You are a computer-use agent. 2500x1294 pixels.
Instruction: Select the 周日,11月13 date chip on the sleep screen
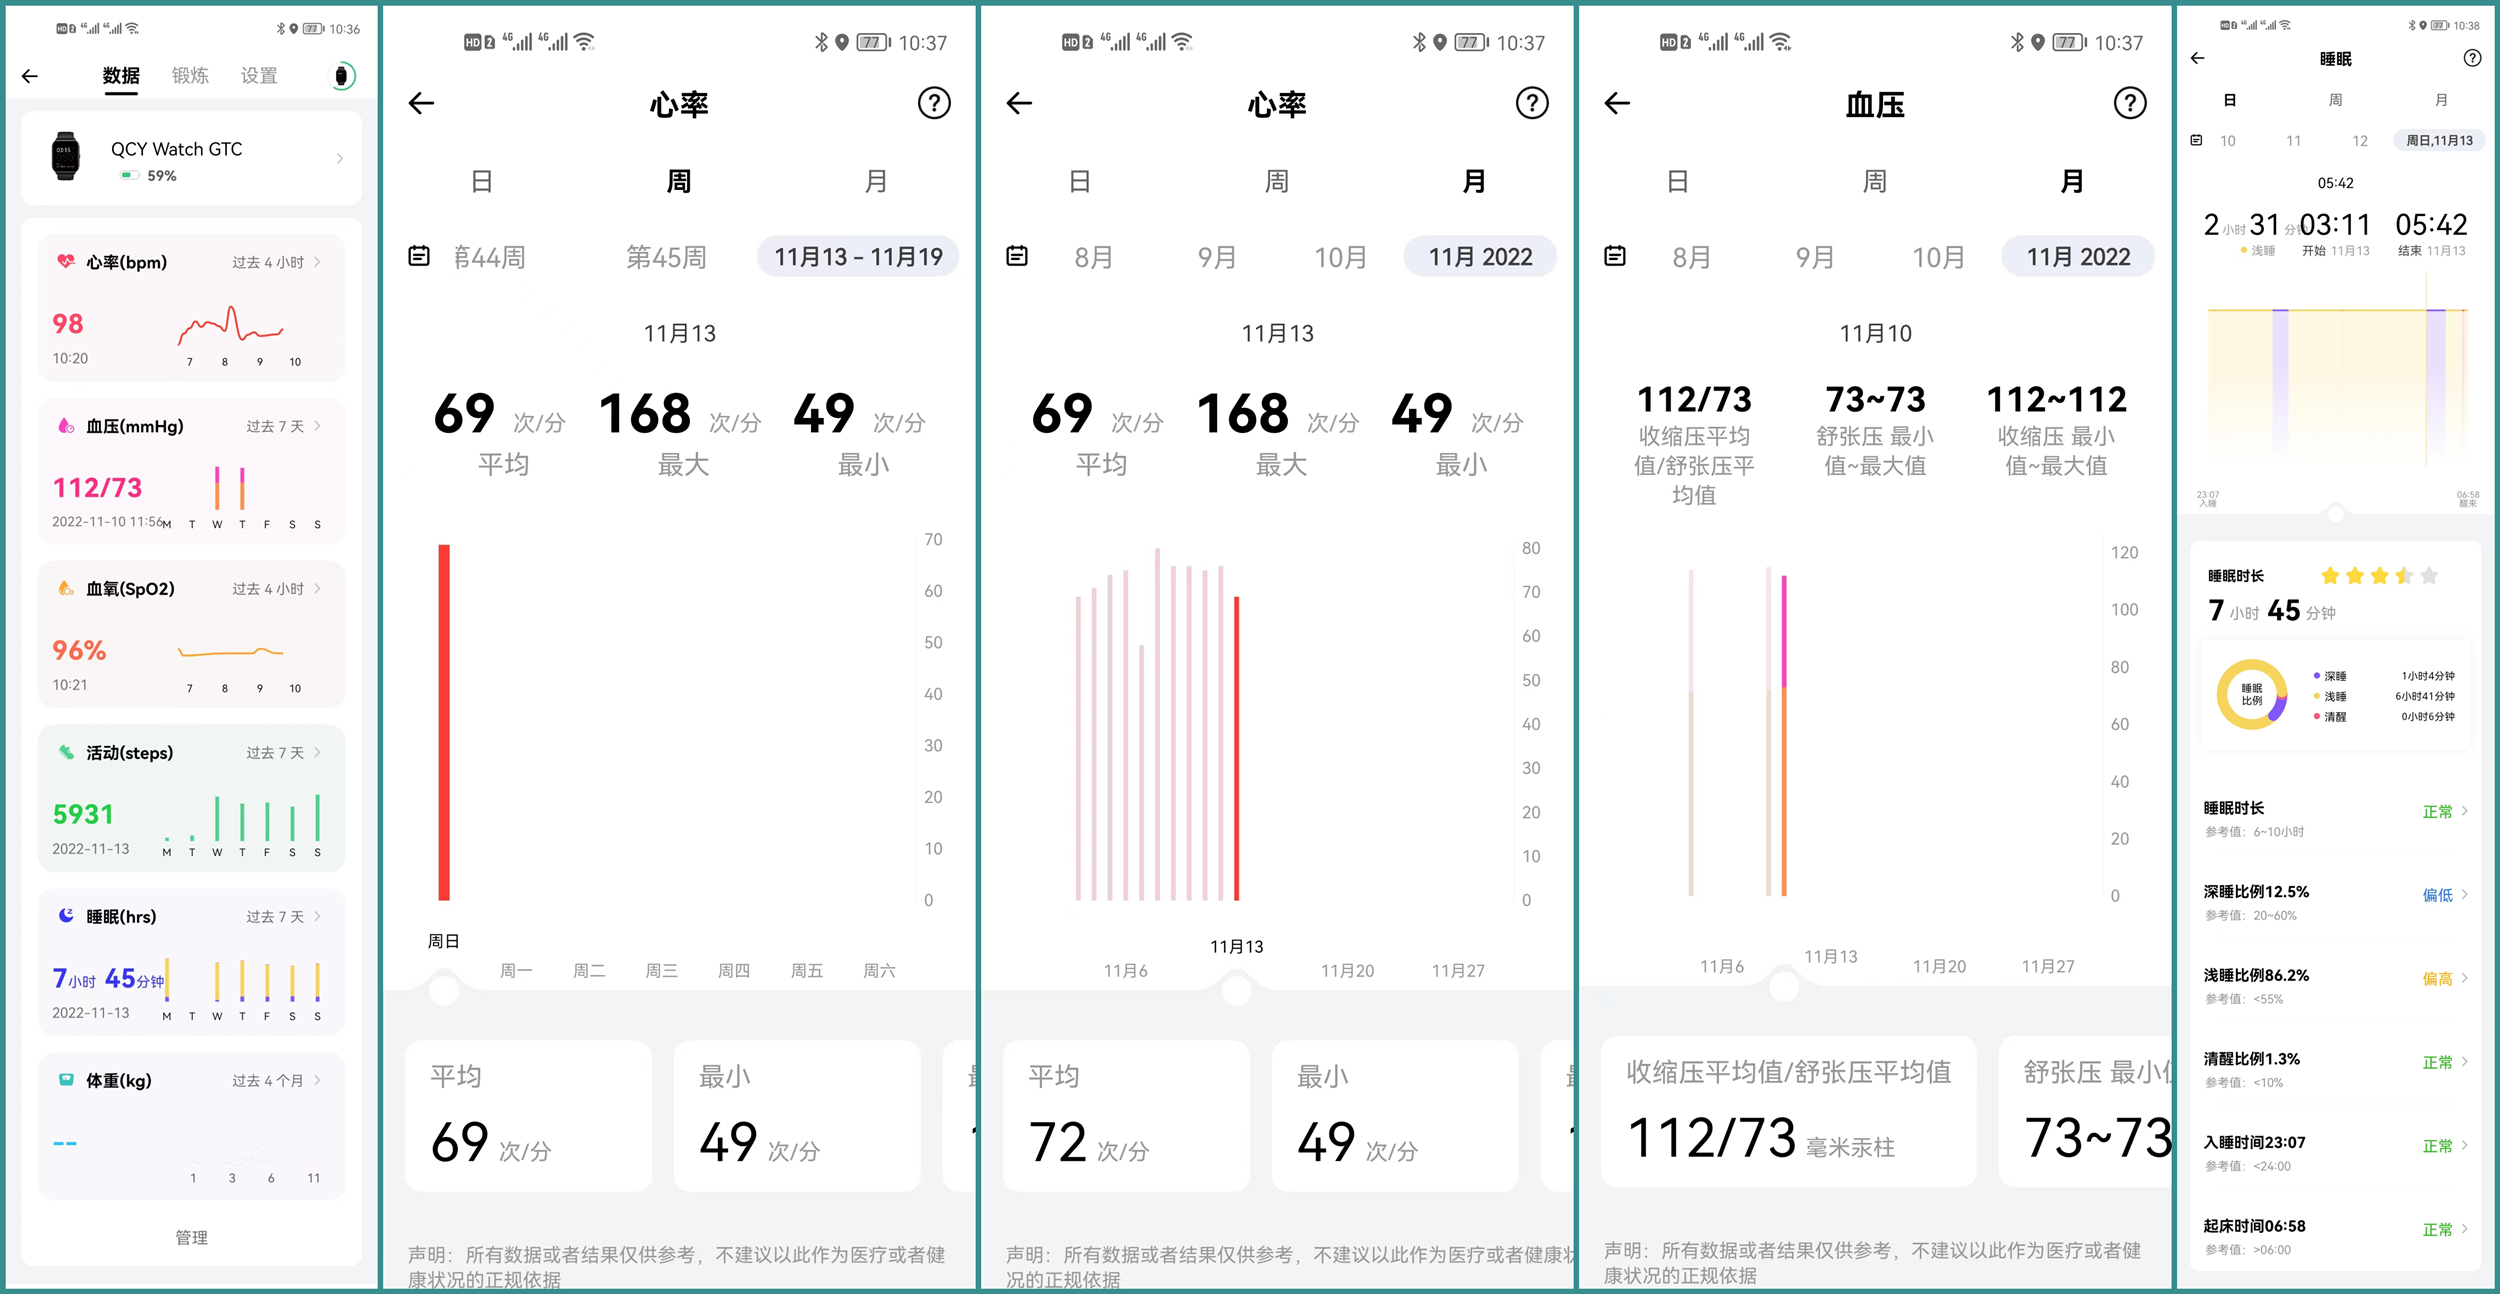coord(2440,140)
